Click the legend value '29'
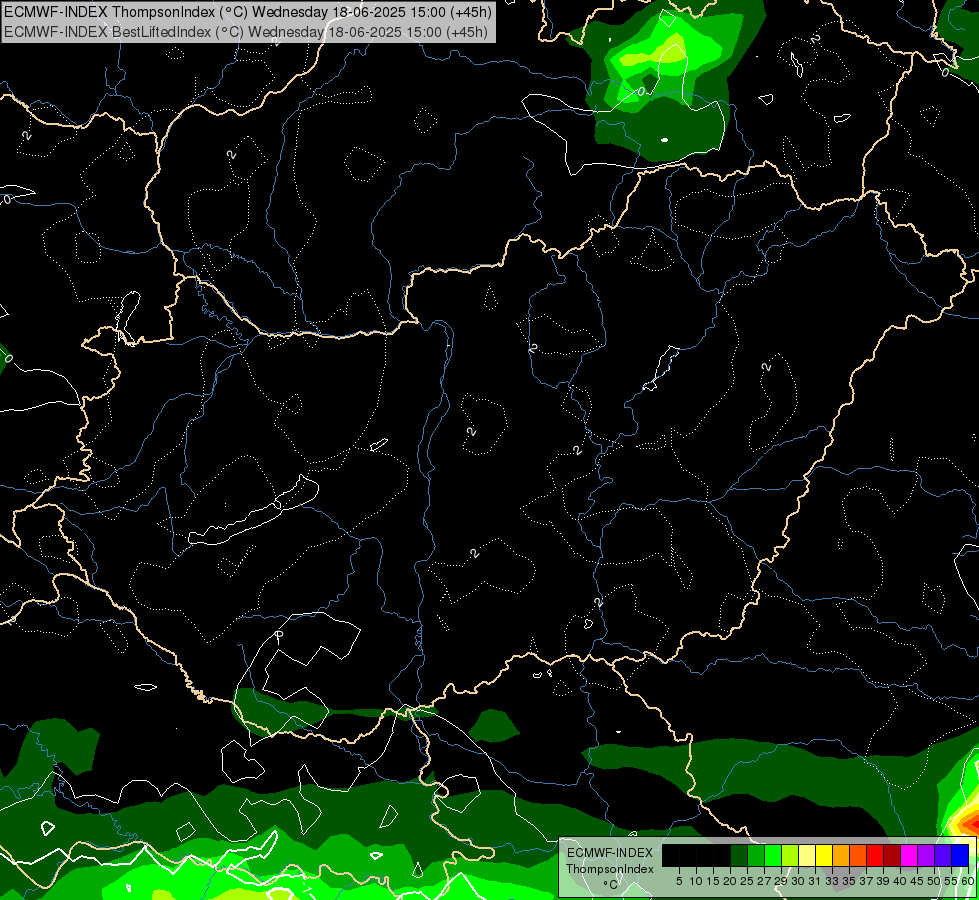The image size is (979, 900). click(781, 881)
